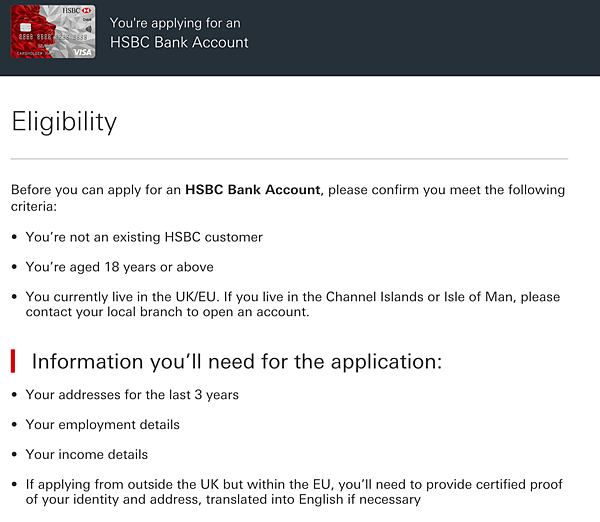Click the red lion artwork on card

[33, 33]
